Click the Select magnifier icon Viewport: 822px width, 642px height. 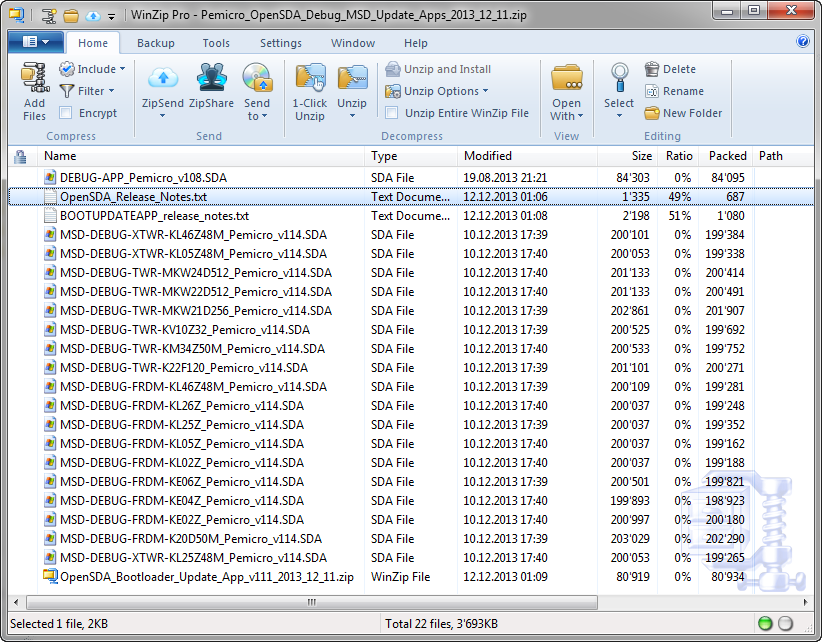pyautogui.click(x=619, y=78)
